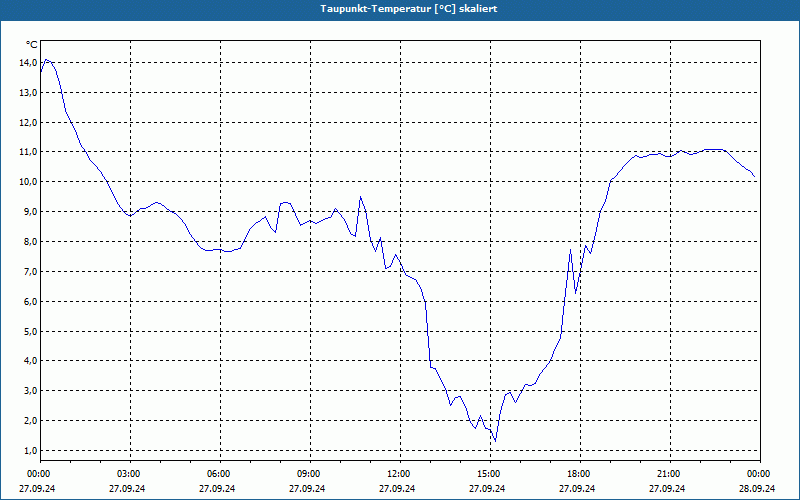800x500 pixels.
Task: Click the chart title Taupunkt-Temperatur [°C] skaliert
Action: coord(409,9)
